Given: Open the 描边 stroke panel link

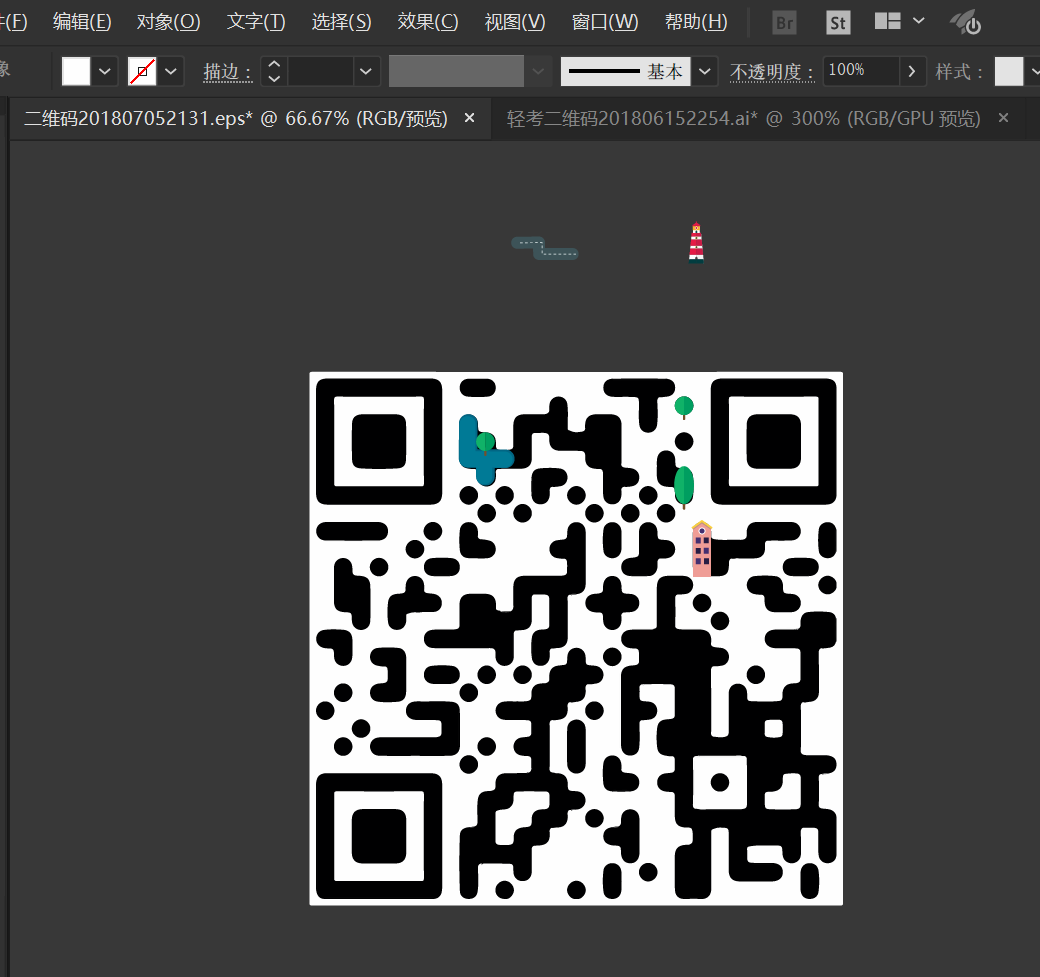Looking at the screenshot, I should point(228,72).
